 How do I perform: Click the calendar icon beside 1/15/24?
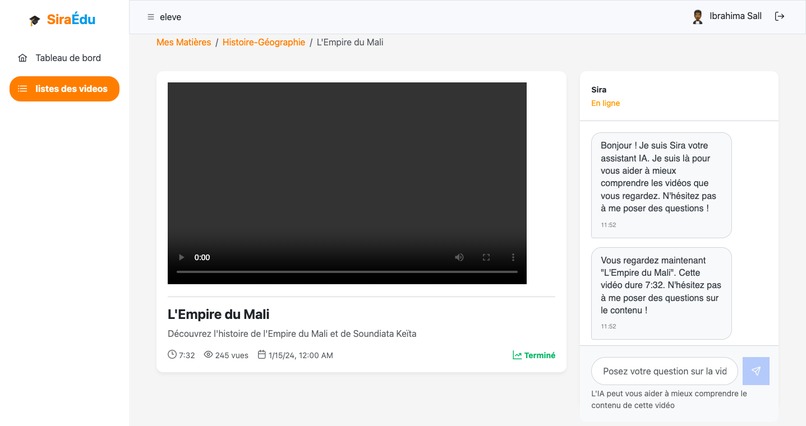[262, 355]
